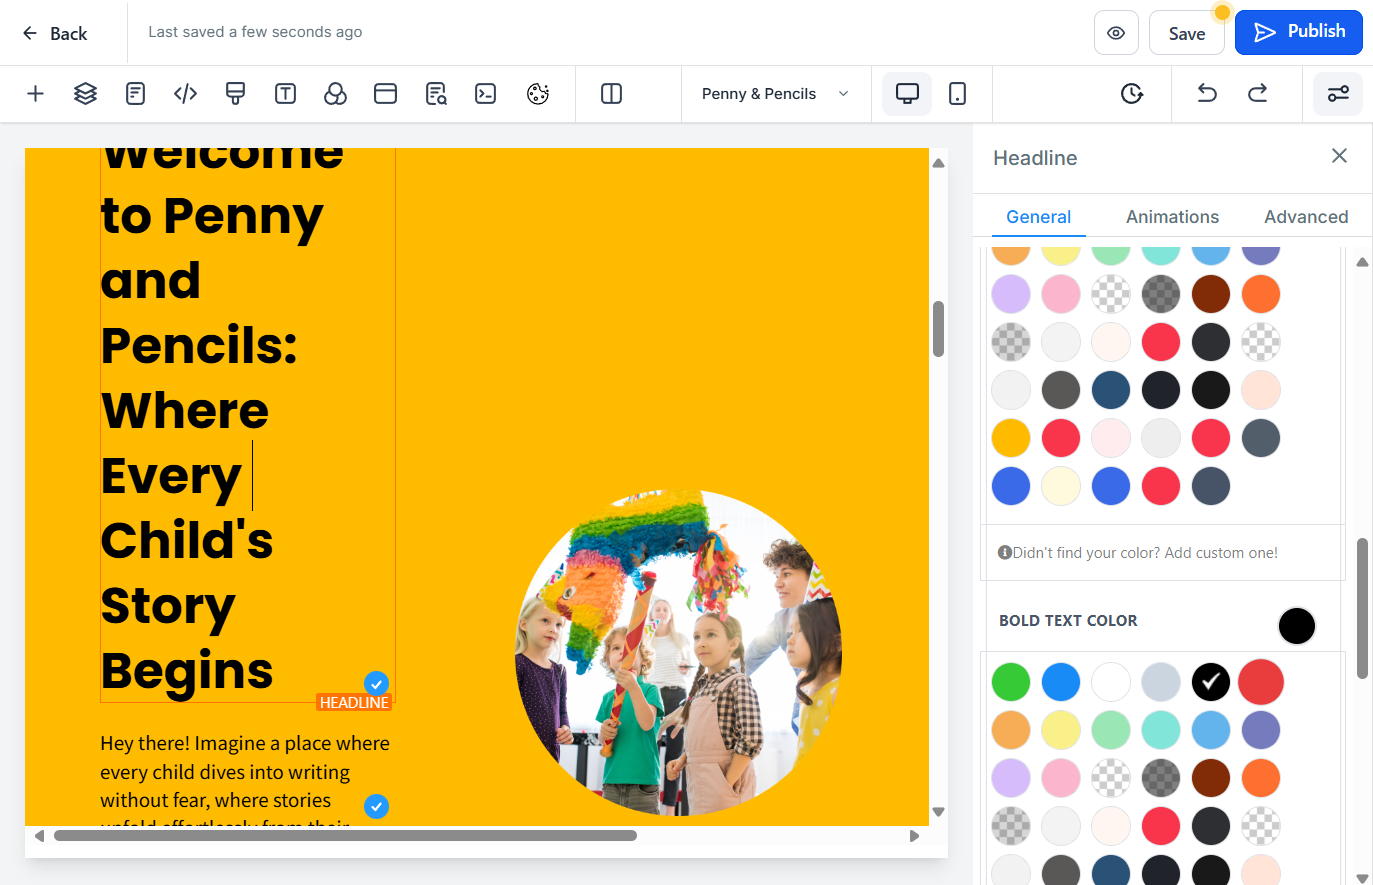The image size is (1373, 885).
Task: Redo the last change
Action: [x=1257, y=94]
